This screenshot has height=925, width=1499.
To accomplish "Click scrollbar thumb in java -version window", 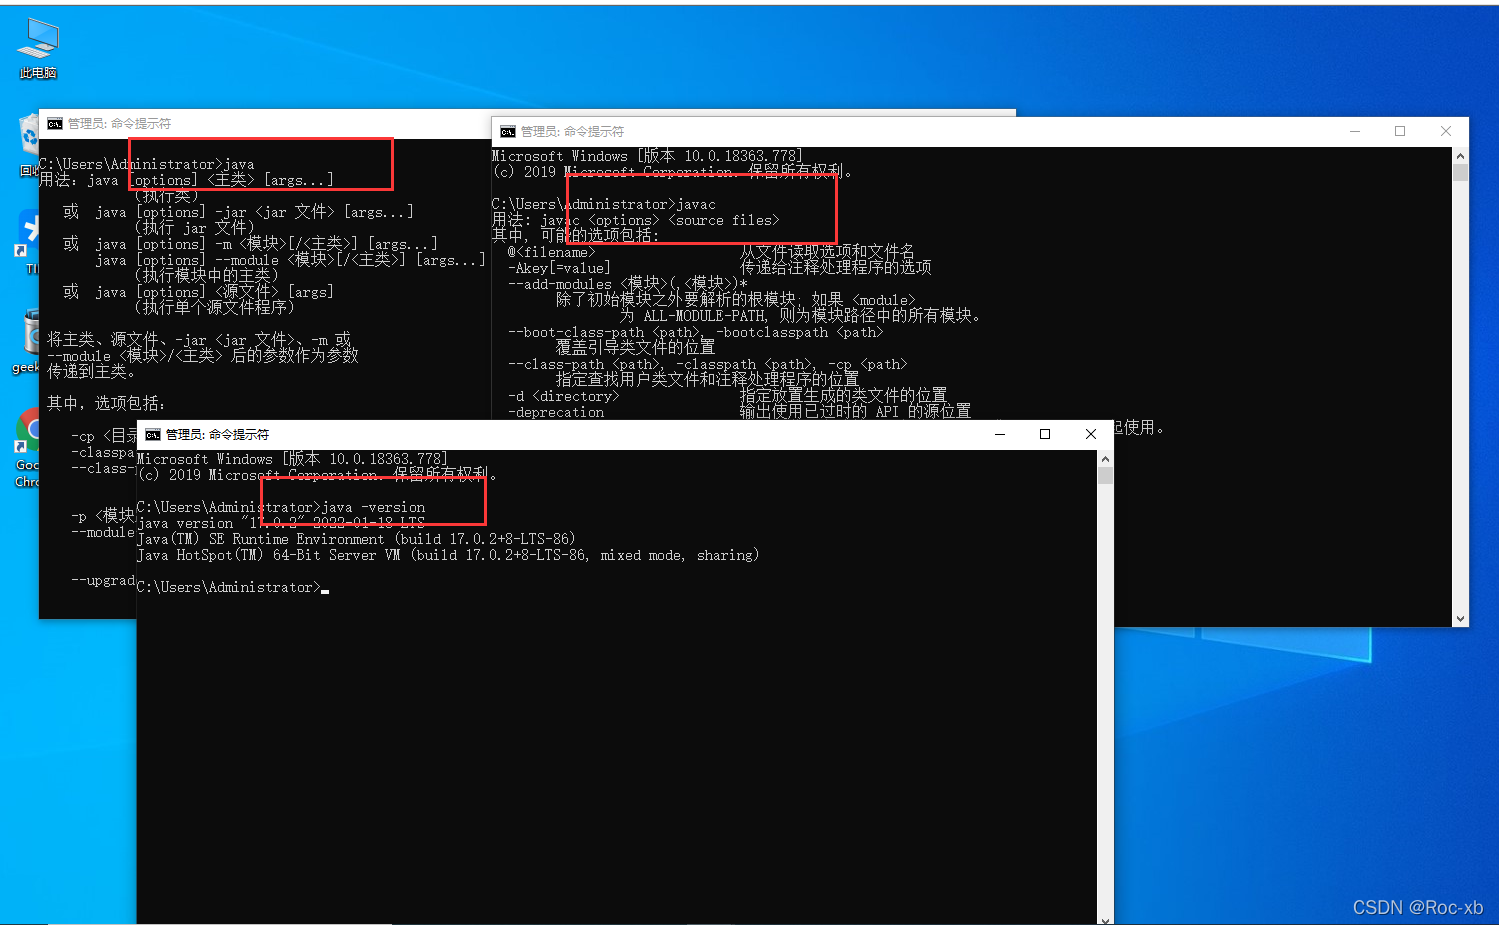I will [1105, 476].
